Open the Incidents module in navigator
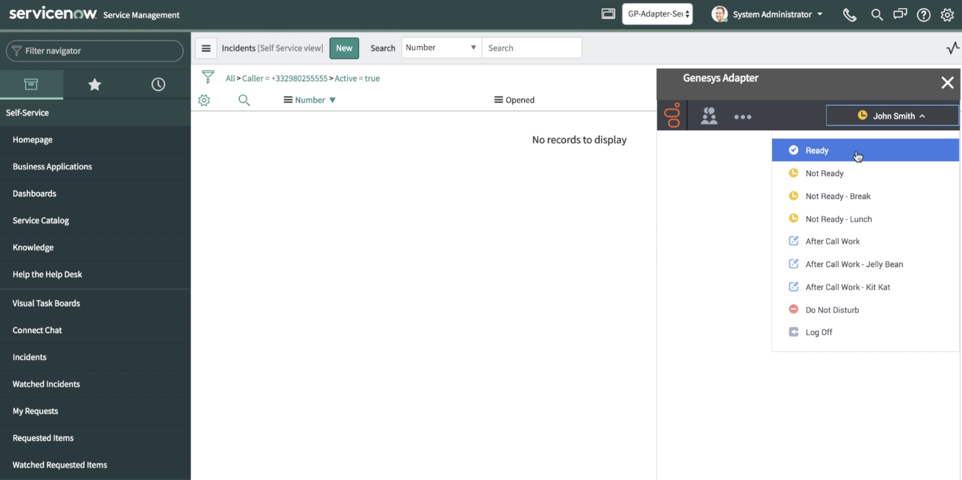This screenshot has height=480, width=962. click(29, 357)
